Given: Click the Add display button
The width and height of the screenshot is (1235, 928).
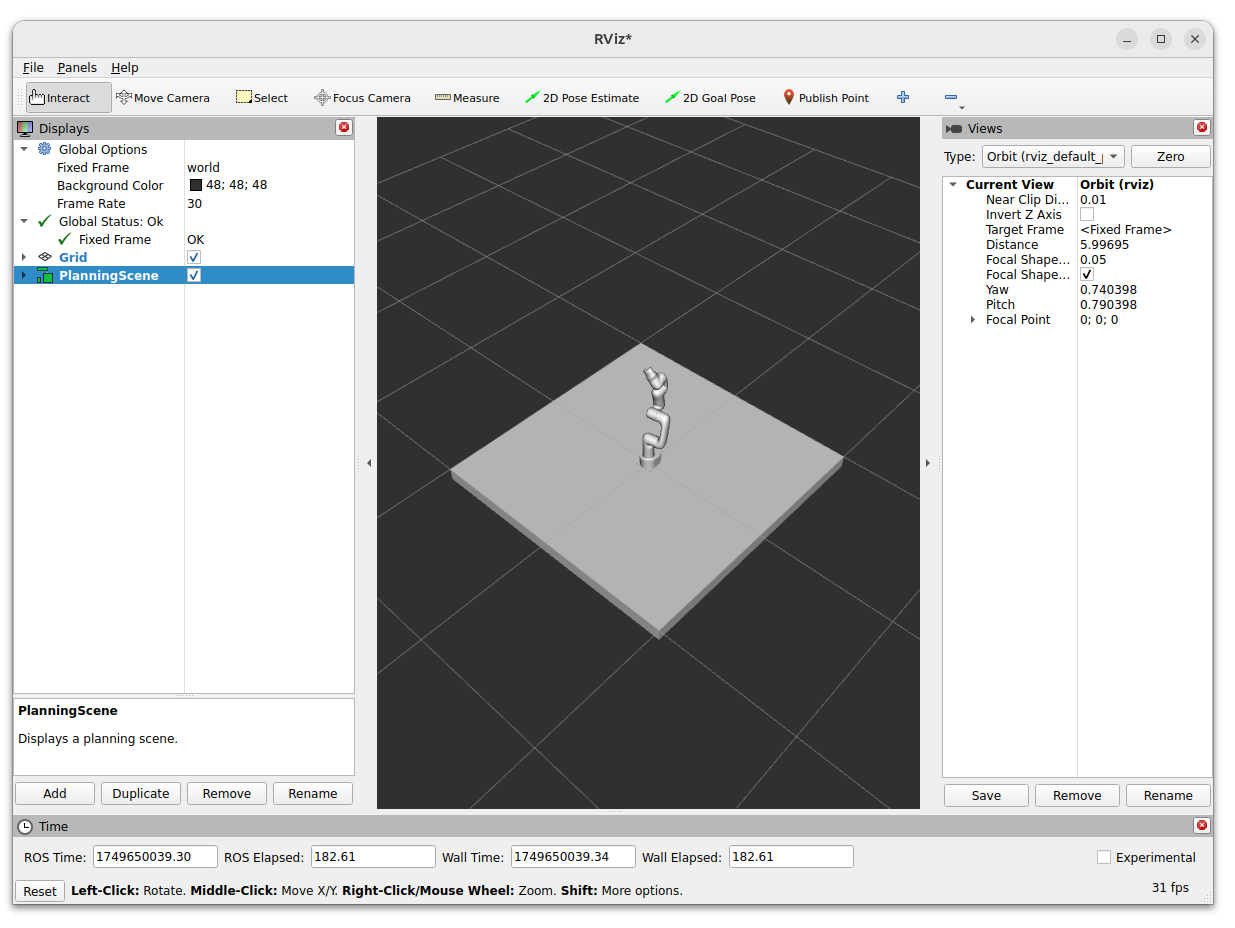Looking at the screenshot, I should click(55, 793).
